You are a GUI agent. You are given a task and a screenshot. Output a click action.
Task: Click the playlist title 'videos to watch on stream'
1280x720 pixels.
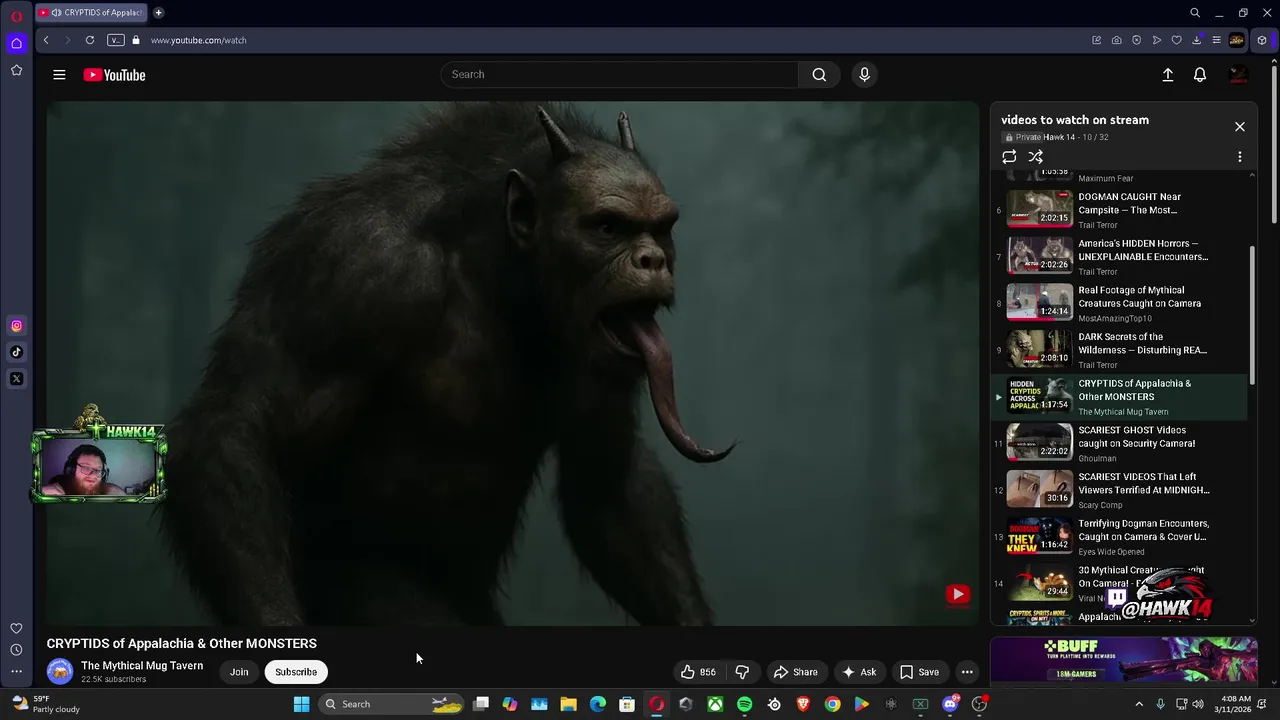pos(1075,120)
